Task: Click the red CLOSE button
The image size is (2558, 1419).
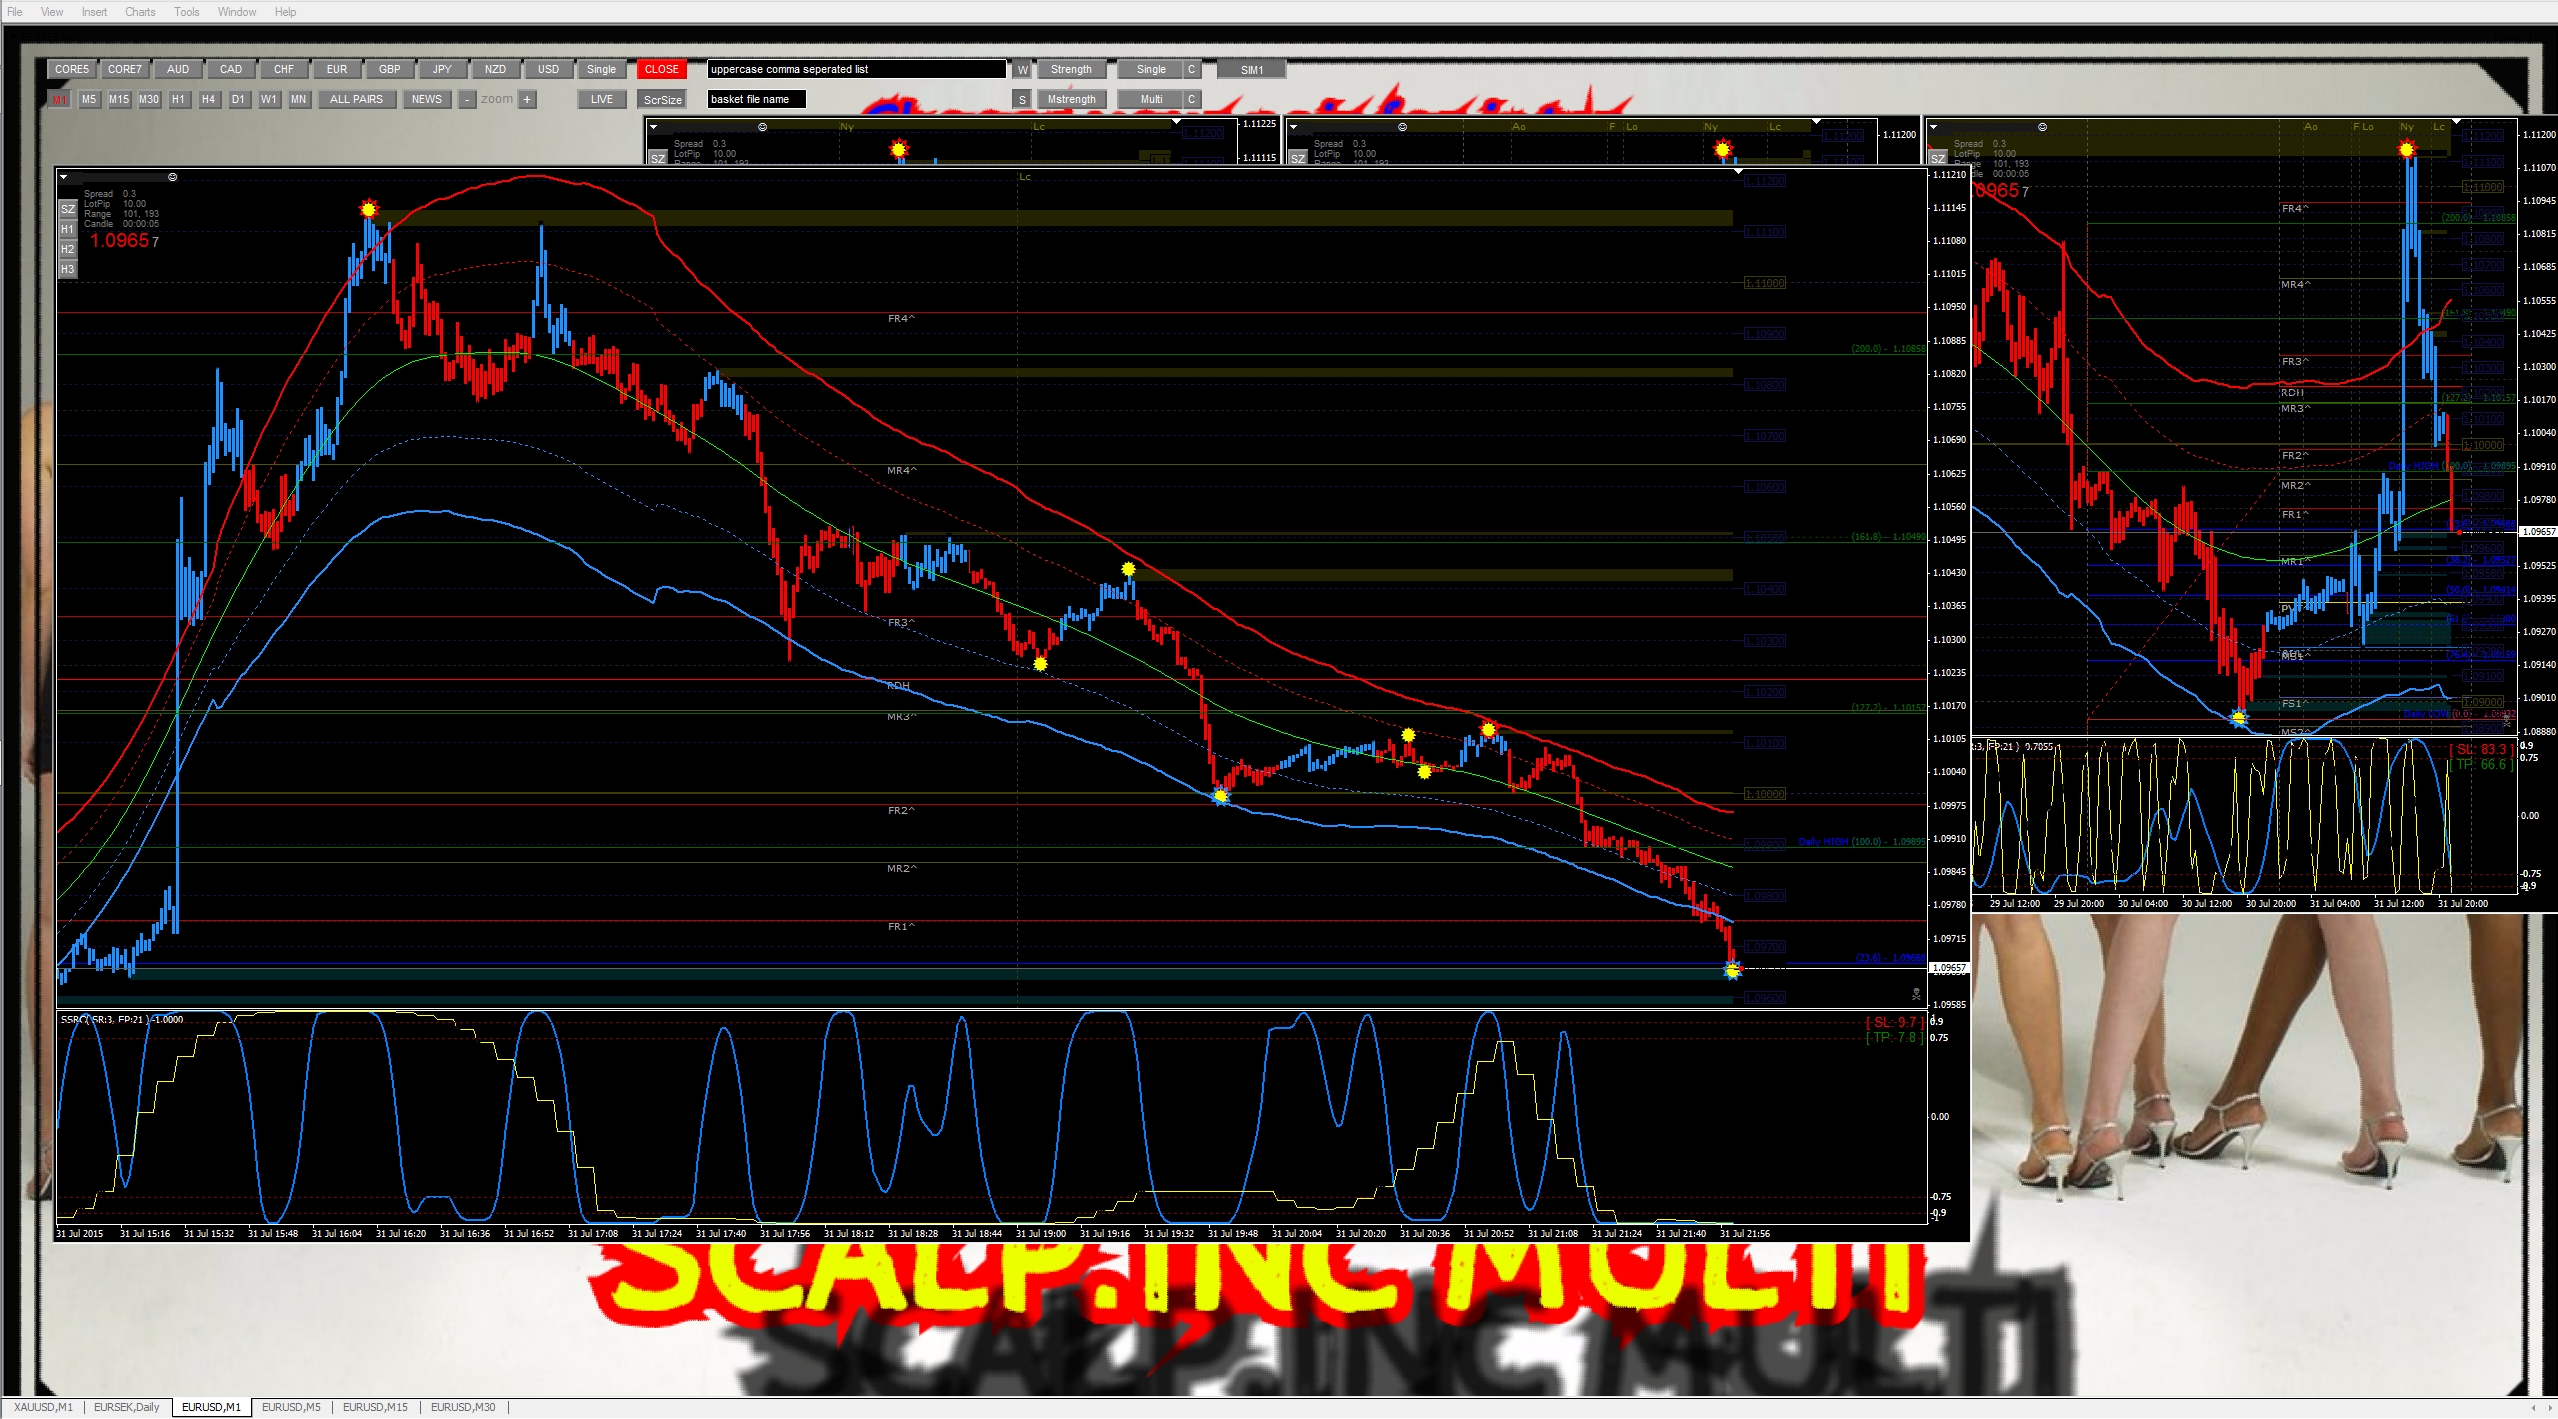Action: coord(661,69)
